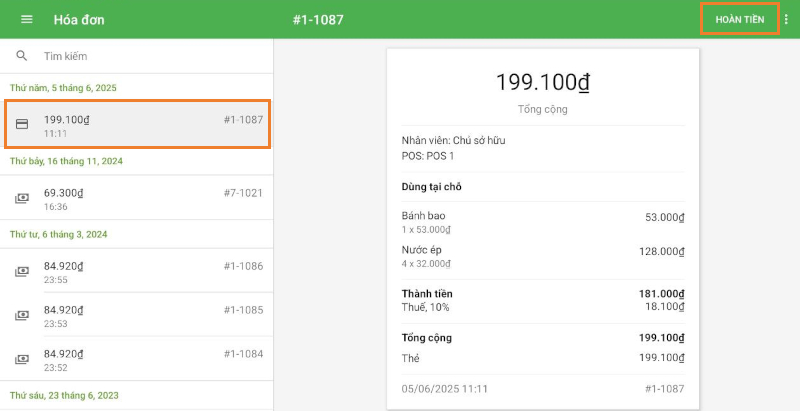800x411 pixels.
Task: Click card payment icon on receipt #1-1087
Action: click(x=22, y=125)
